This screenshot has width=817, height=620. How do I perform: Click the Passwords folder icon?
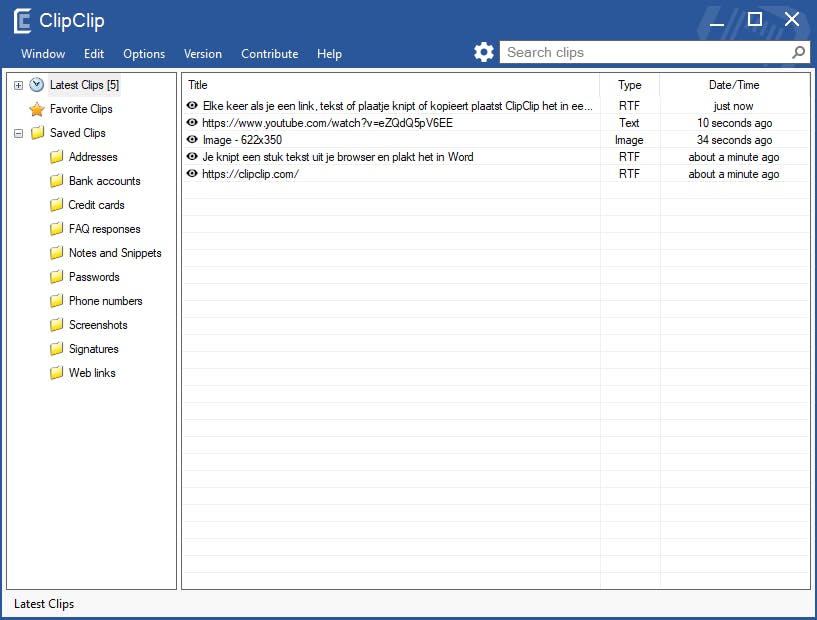click(56, 277)
